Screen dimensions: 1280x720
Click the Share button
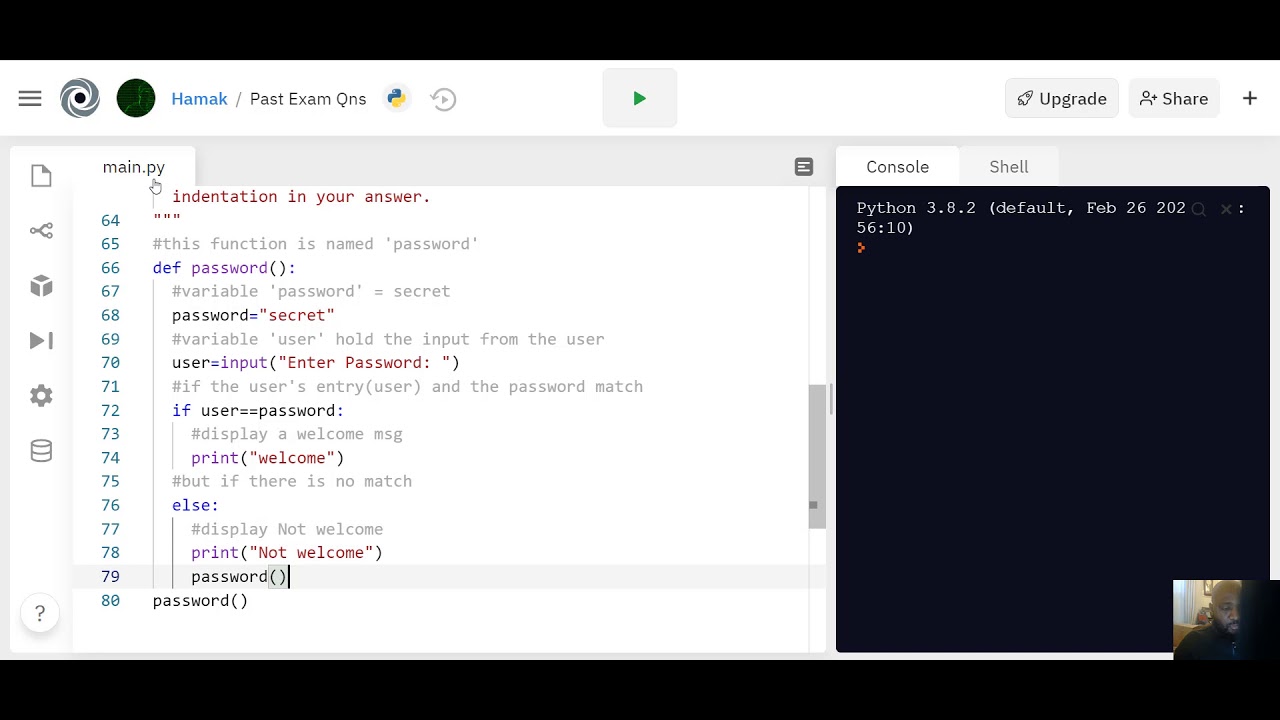1174,98
